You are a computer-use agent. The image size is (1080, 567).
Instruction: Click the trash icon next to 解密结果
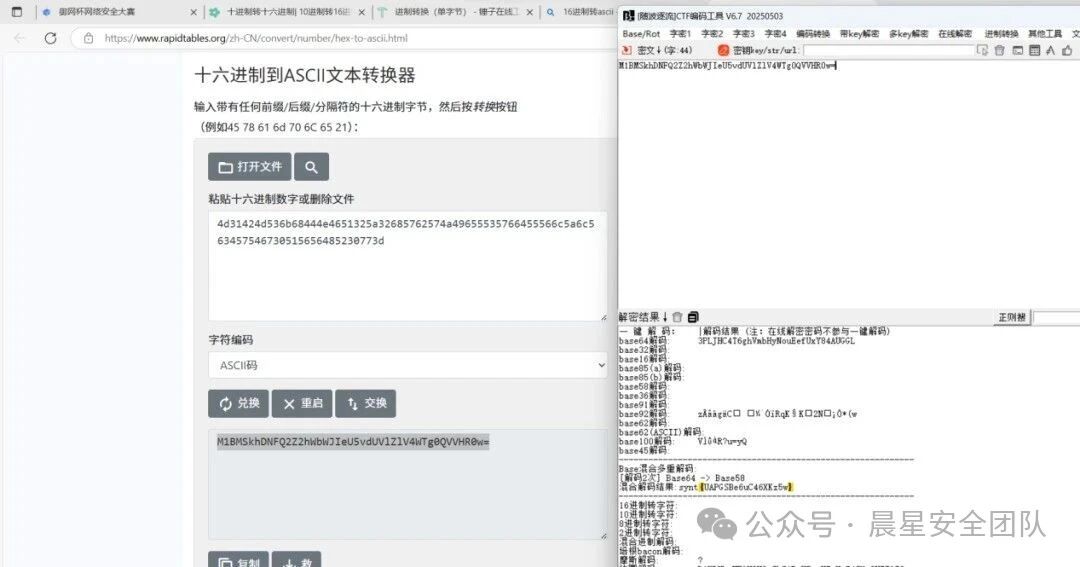tap(677, 317)
